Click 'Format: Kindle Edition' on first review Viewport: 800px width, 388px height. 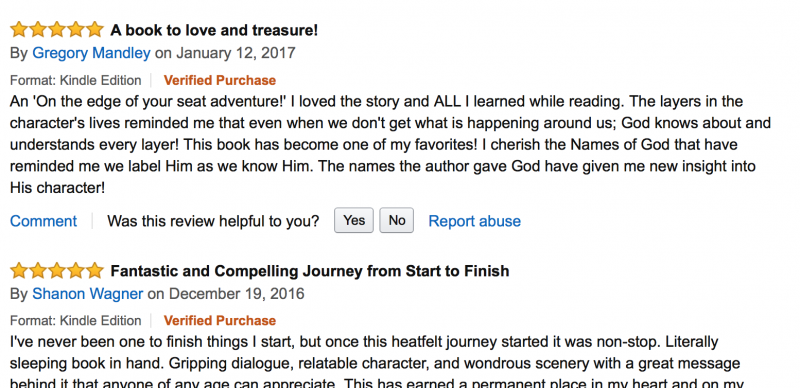76,81
